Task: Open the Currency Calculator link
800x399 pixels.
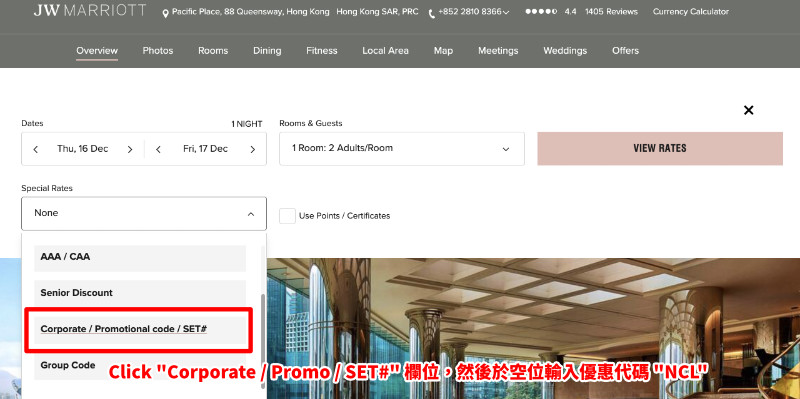Action: point(691,12)
